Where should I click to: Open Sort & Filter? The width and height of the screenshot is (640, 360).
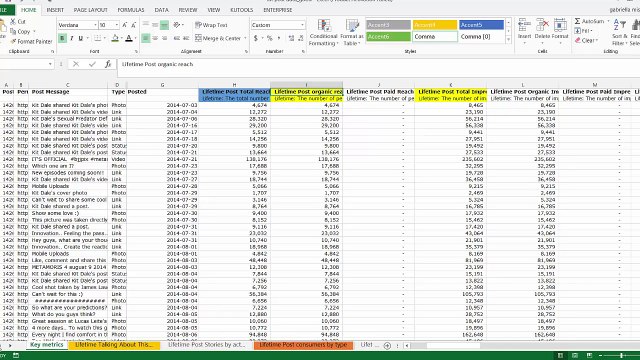point(619,32)
